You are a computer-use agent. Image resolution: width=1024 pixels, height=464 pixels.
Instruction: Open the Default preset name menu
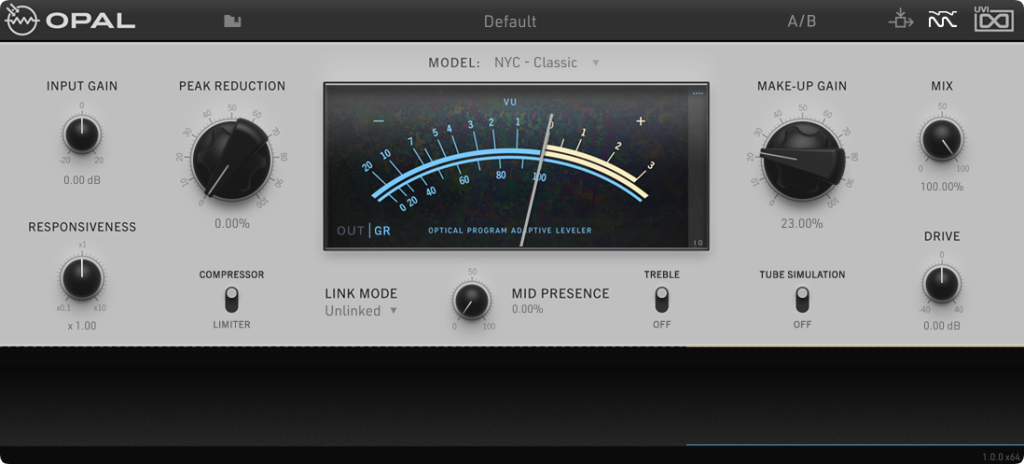click(510, 22)
